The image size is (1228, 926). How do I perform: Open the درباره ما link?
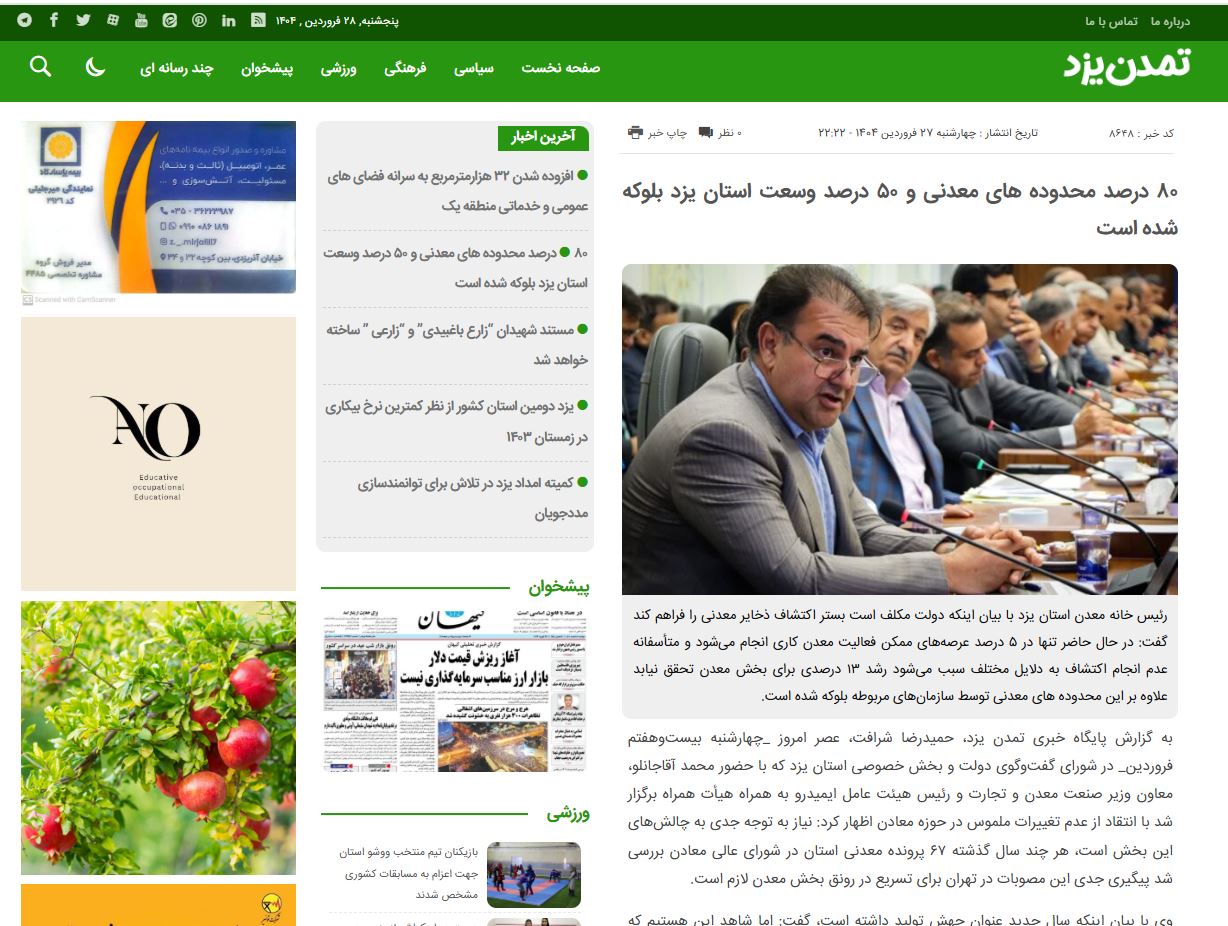coord(1169,21)
